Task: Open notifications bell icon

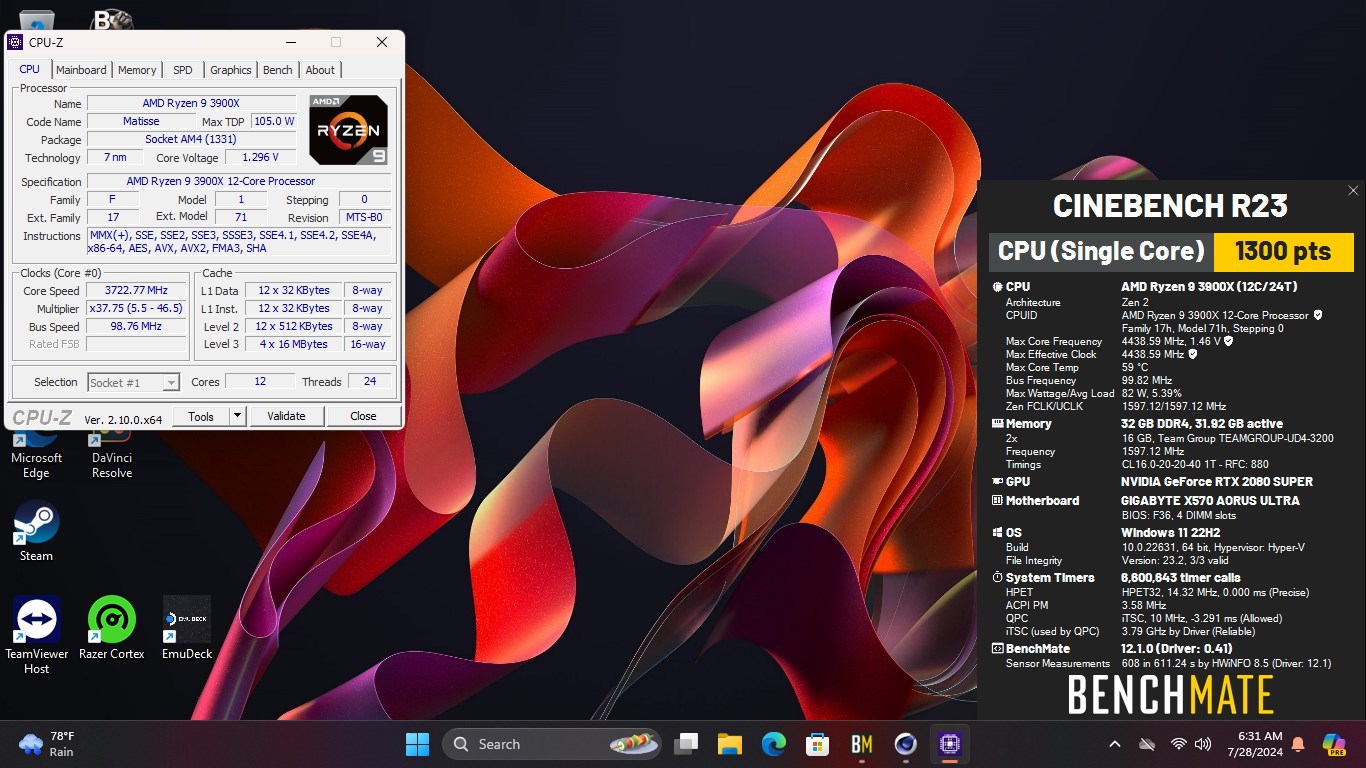Action: (1298, 744)
